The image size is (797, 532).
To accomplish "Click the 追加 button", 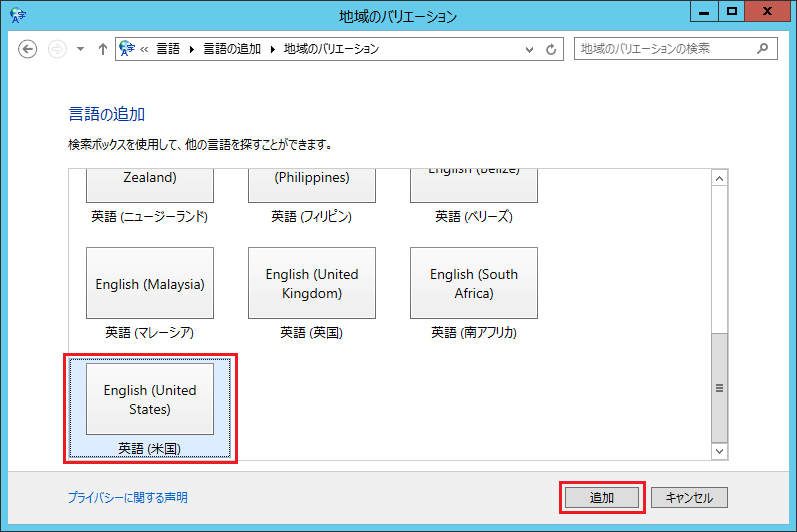I will pos(602,497).
